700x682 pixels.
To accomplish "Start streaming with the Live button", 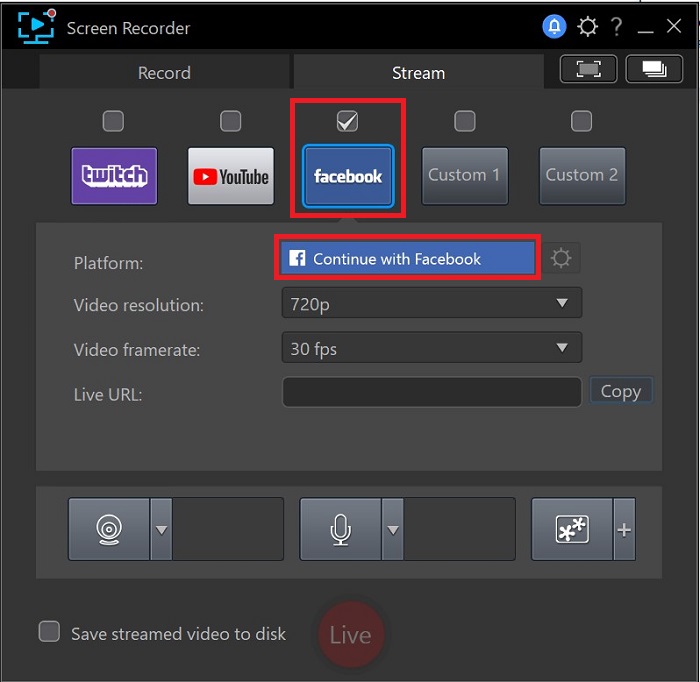I will [350, 634].
